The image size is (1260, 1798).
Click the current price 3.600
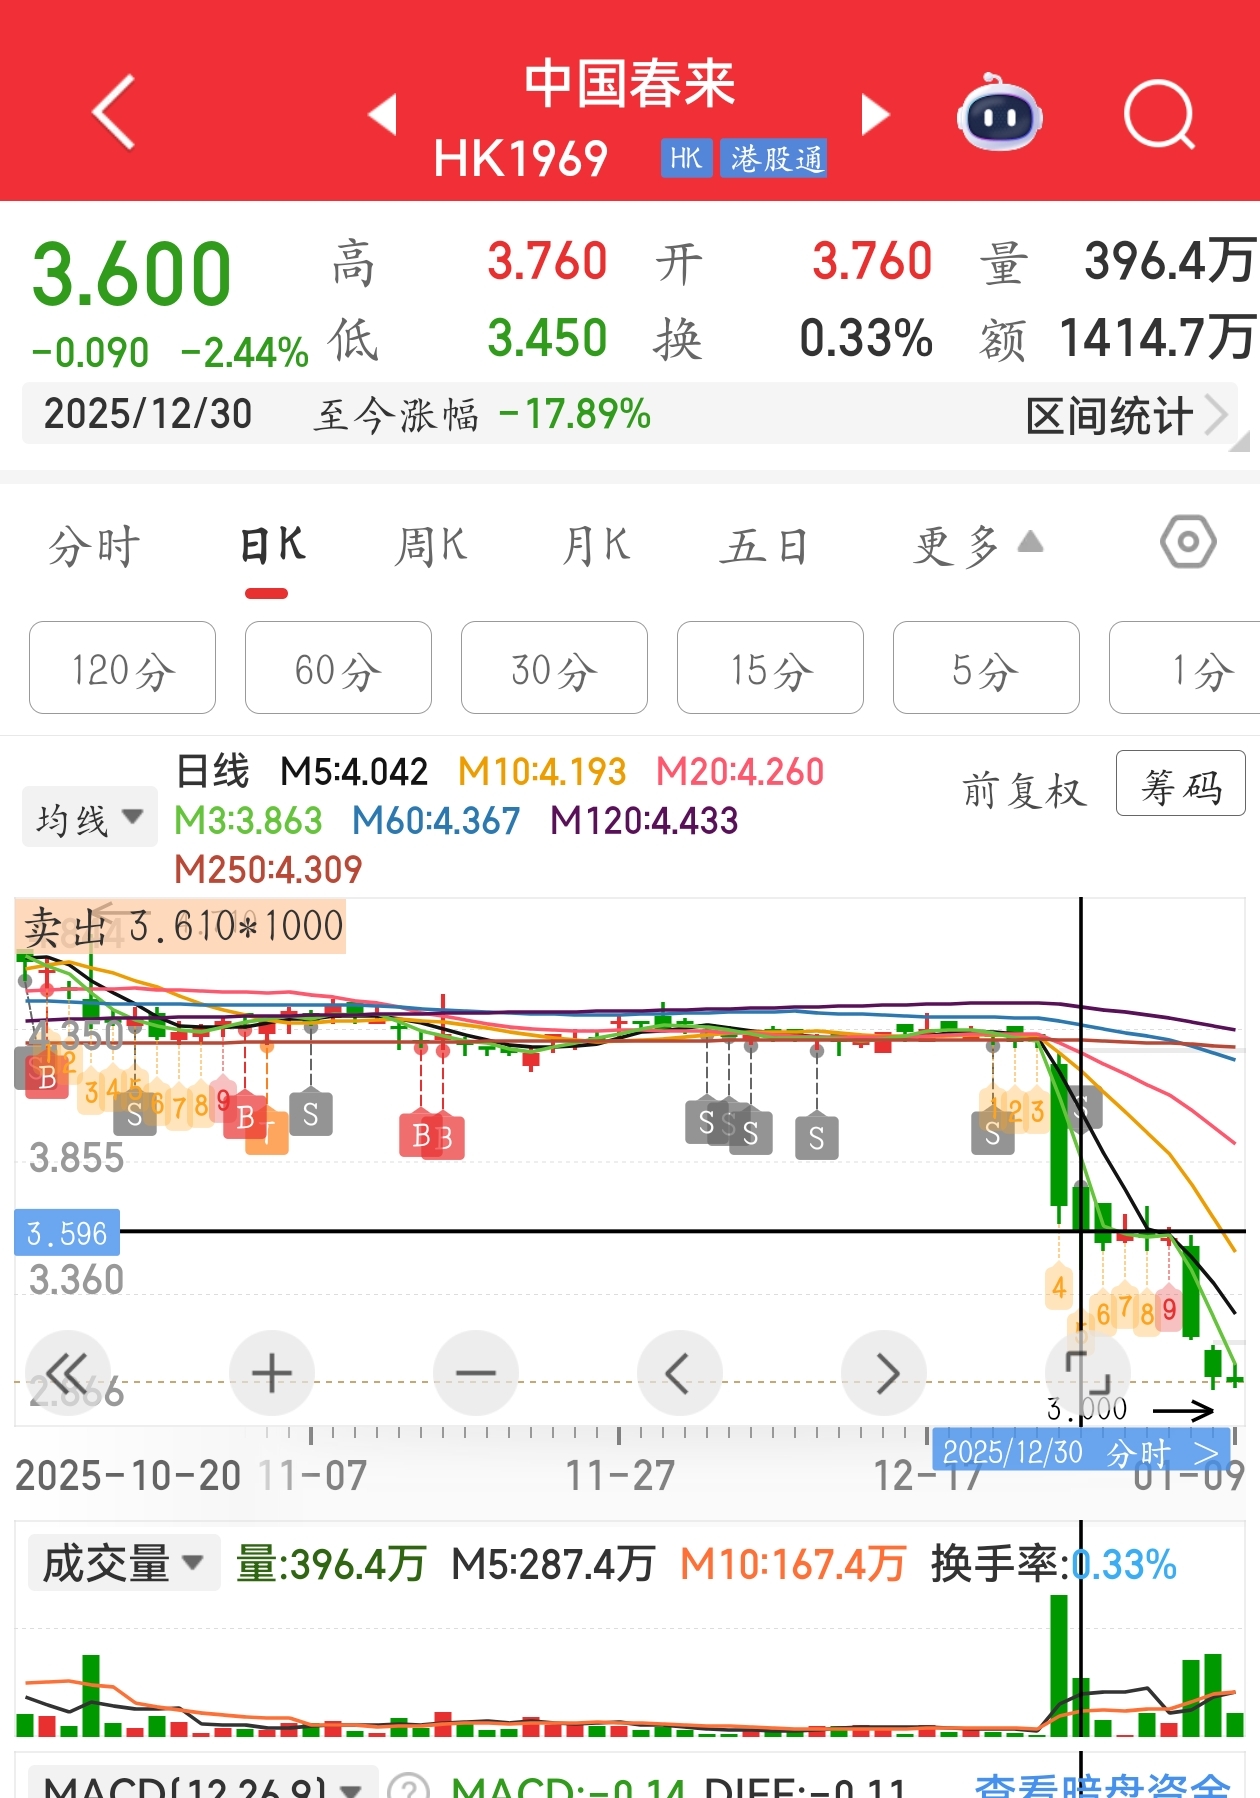(132, 274)
